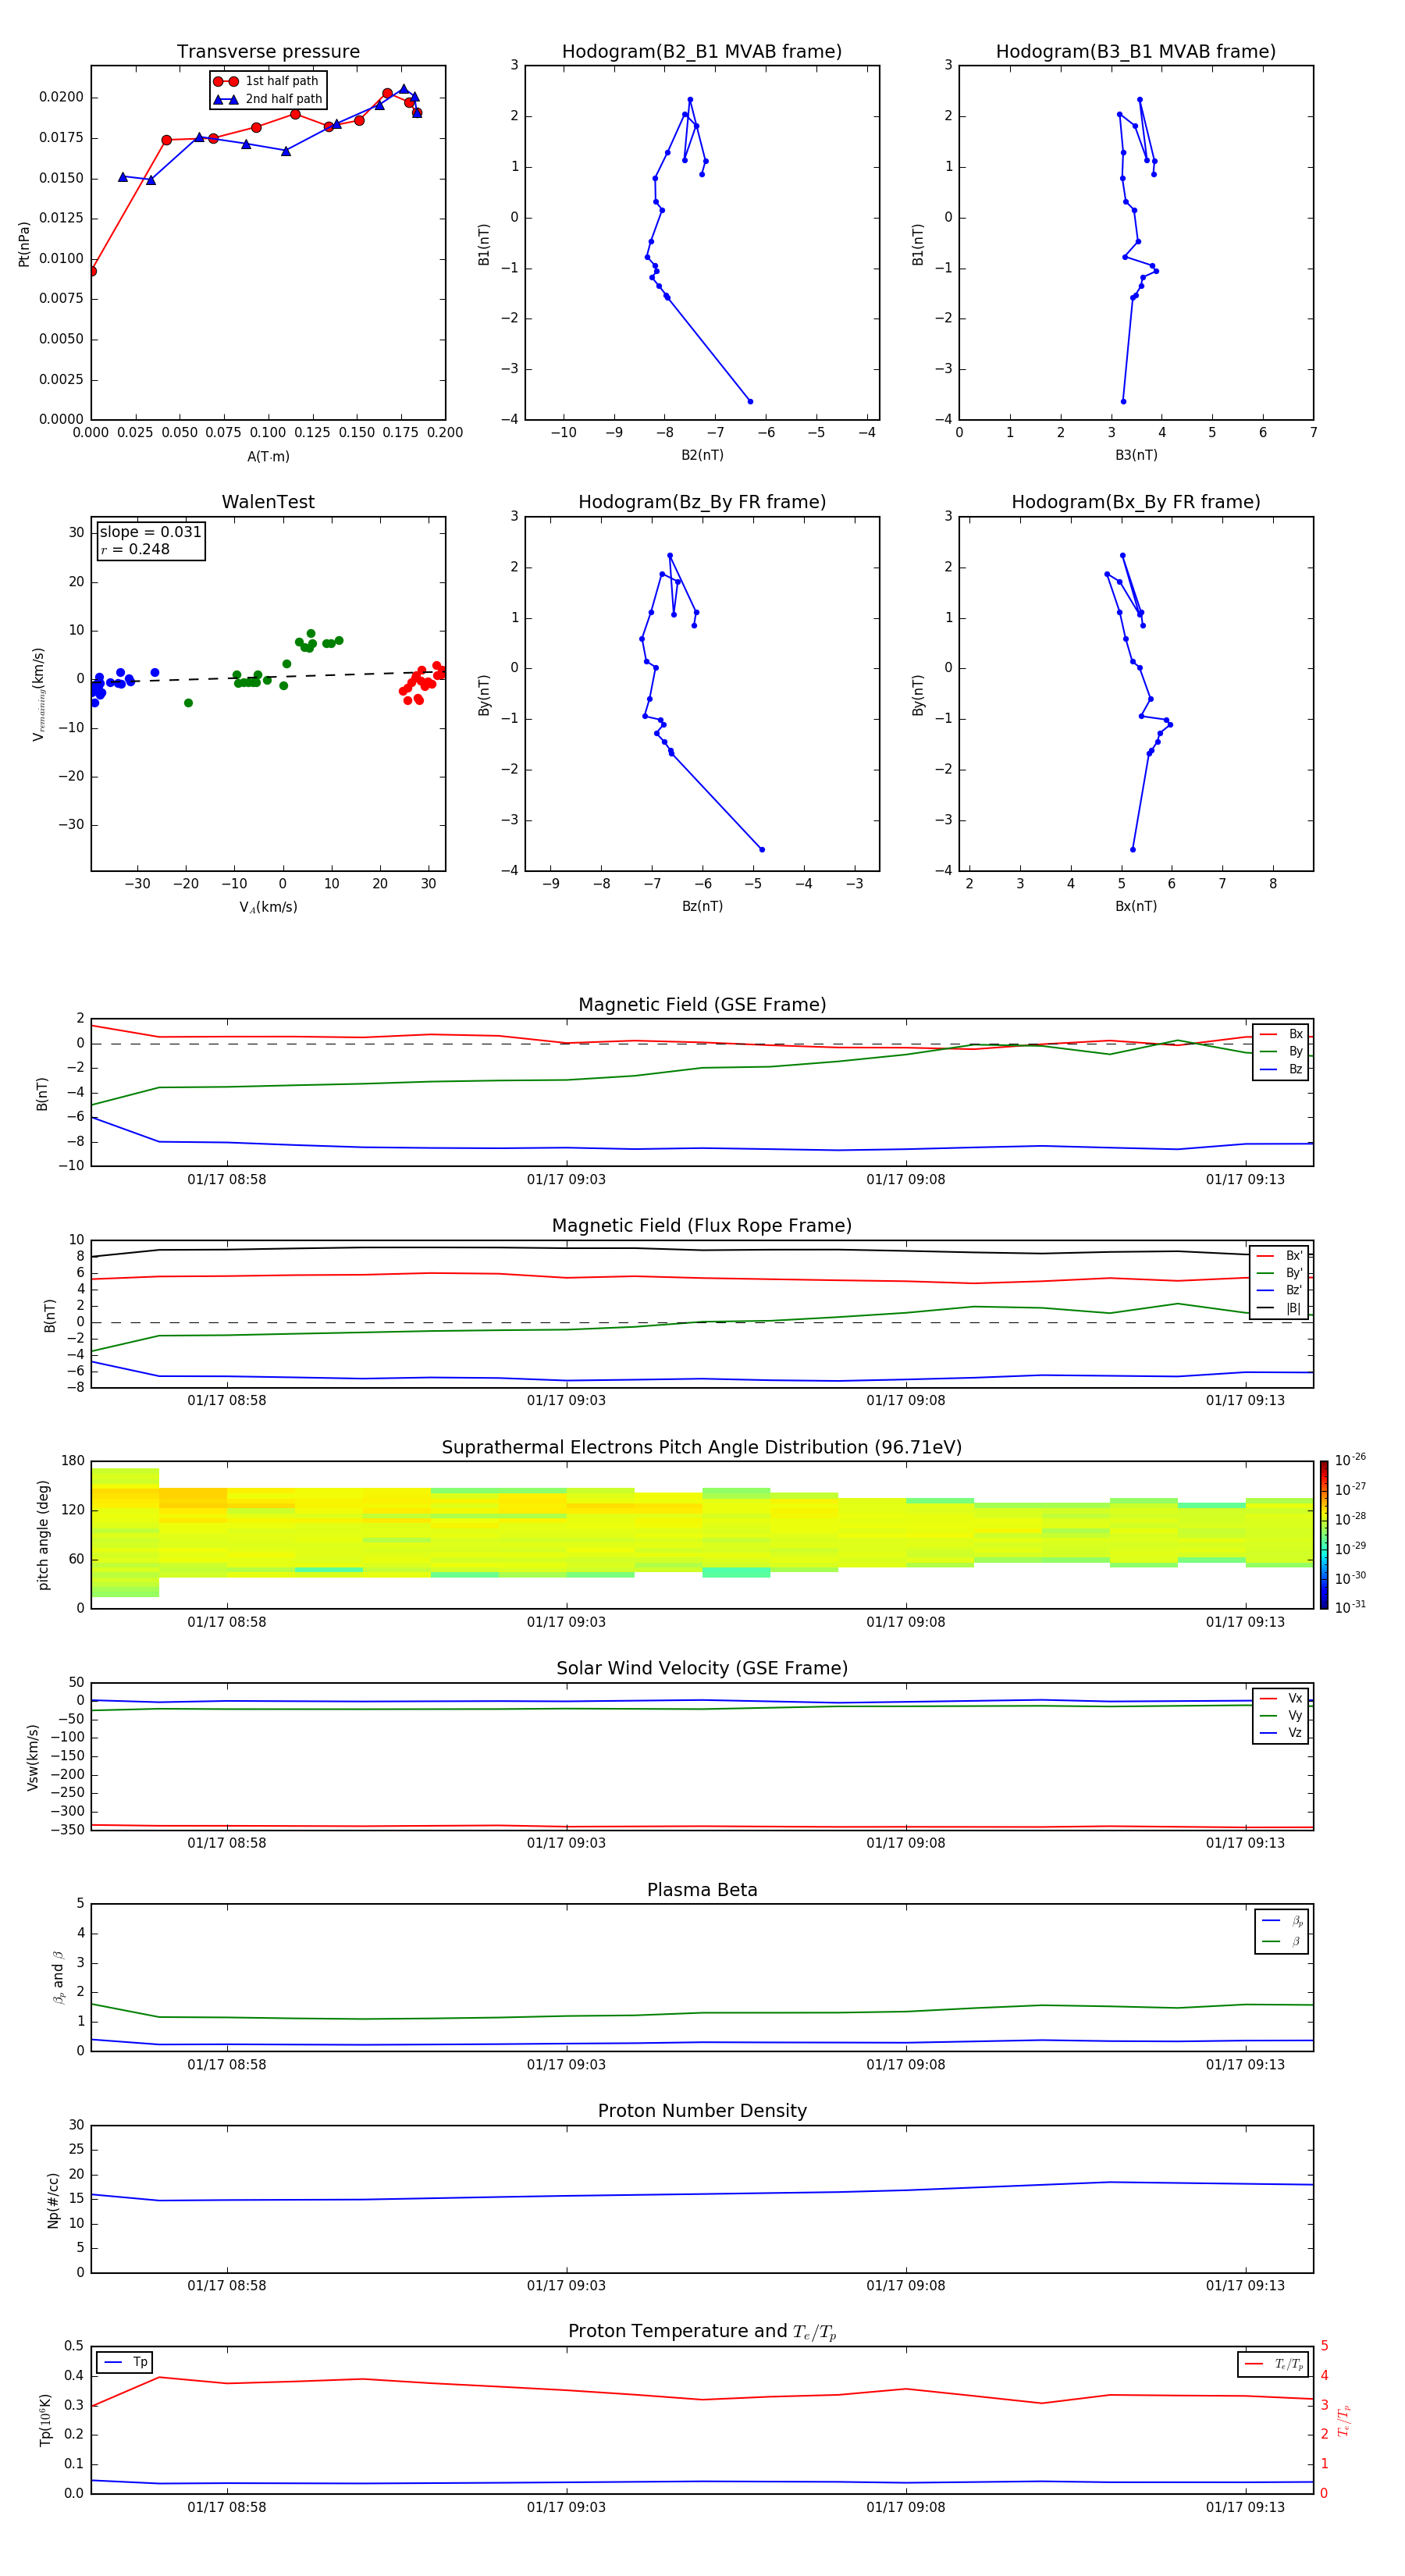Click the "Proton Number Density" title
The height and width of the screenshot is (2576, 1405).
pyautogui.click(x=702, y=2111)
